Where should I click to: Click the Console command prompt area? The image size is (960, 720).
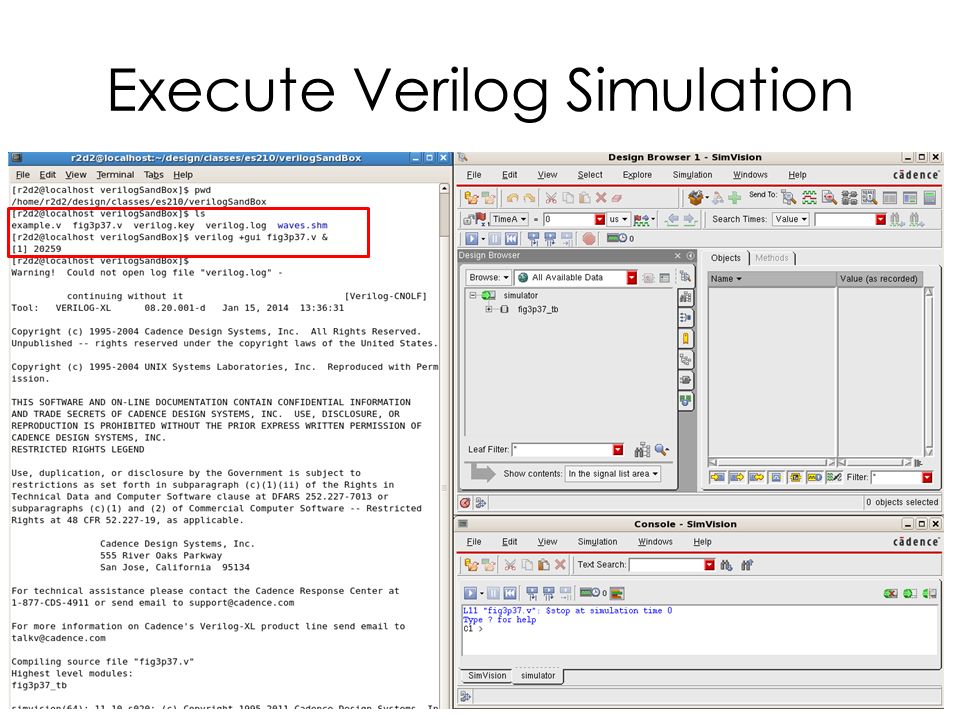[x=700, y=629]
